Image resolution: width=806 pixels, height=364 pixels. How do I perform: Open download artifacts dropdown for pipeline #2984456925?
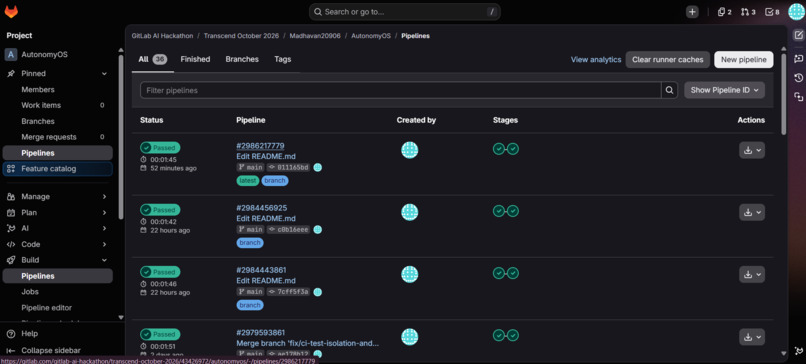coord(752,212)
